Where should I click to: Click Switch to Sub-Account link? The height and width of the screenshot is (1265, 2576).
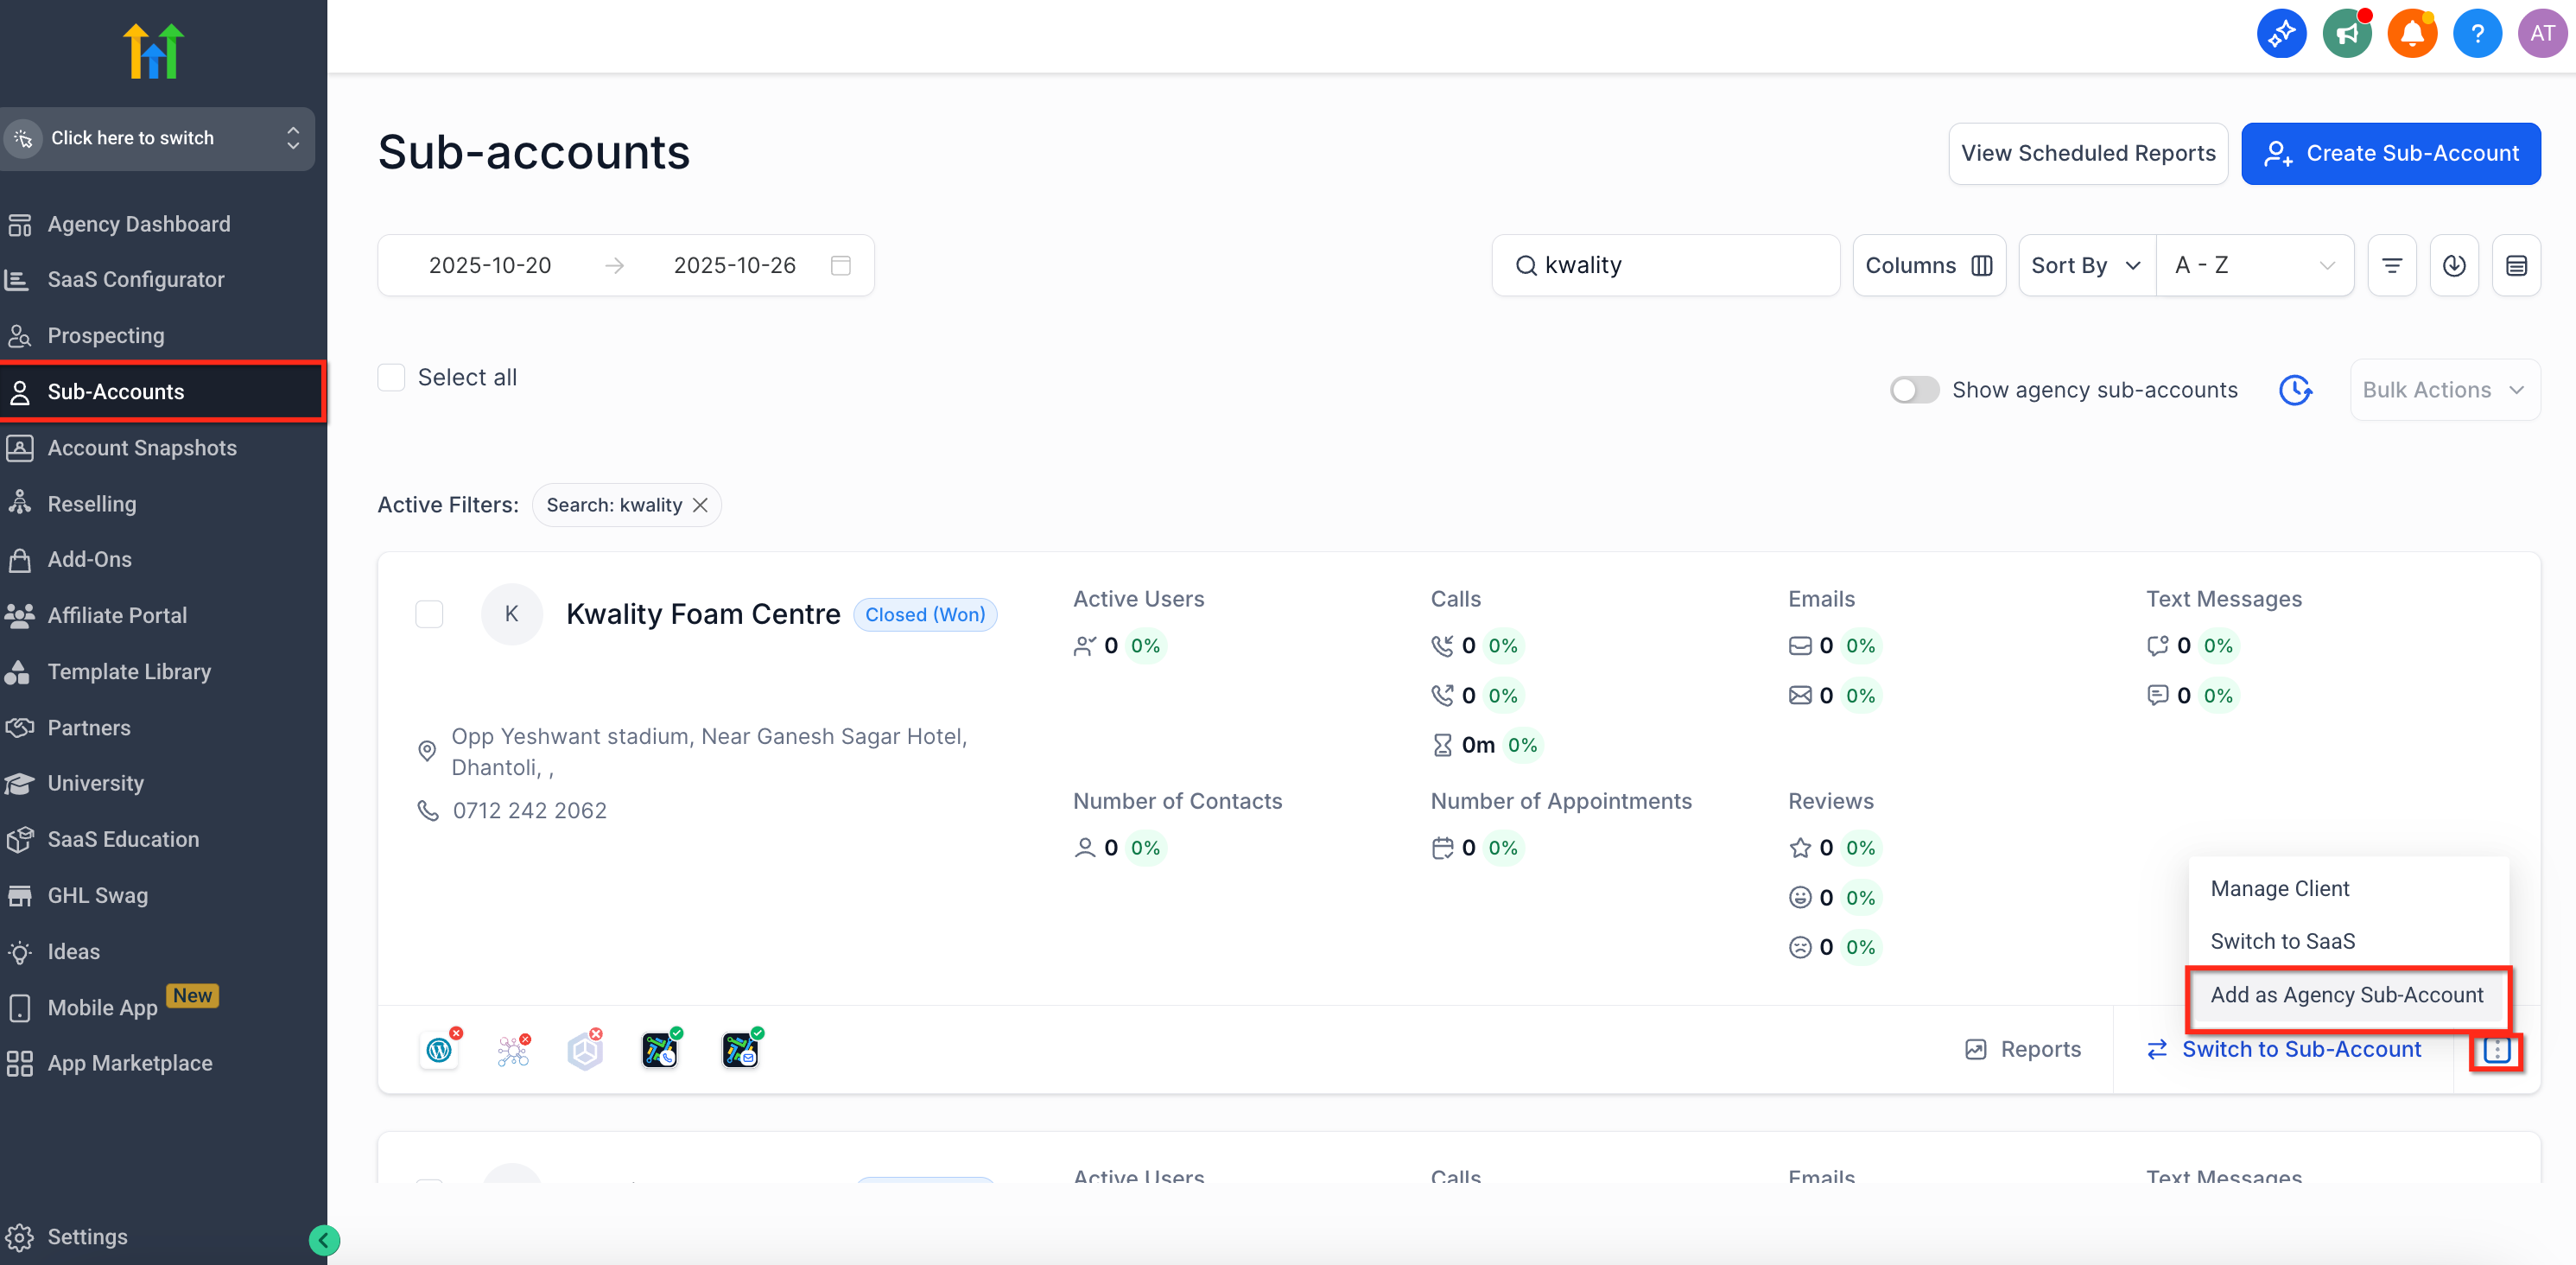(2300, 1049)
